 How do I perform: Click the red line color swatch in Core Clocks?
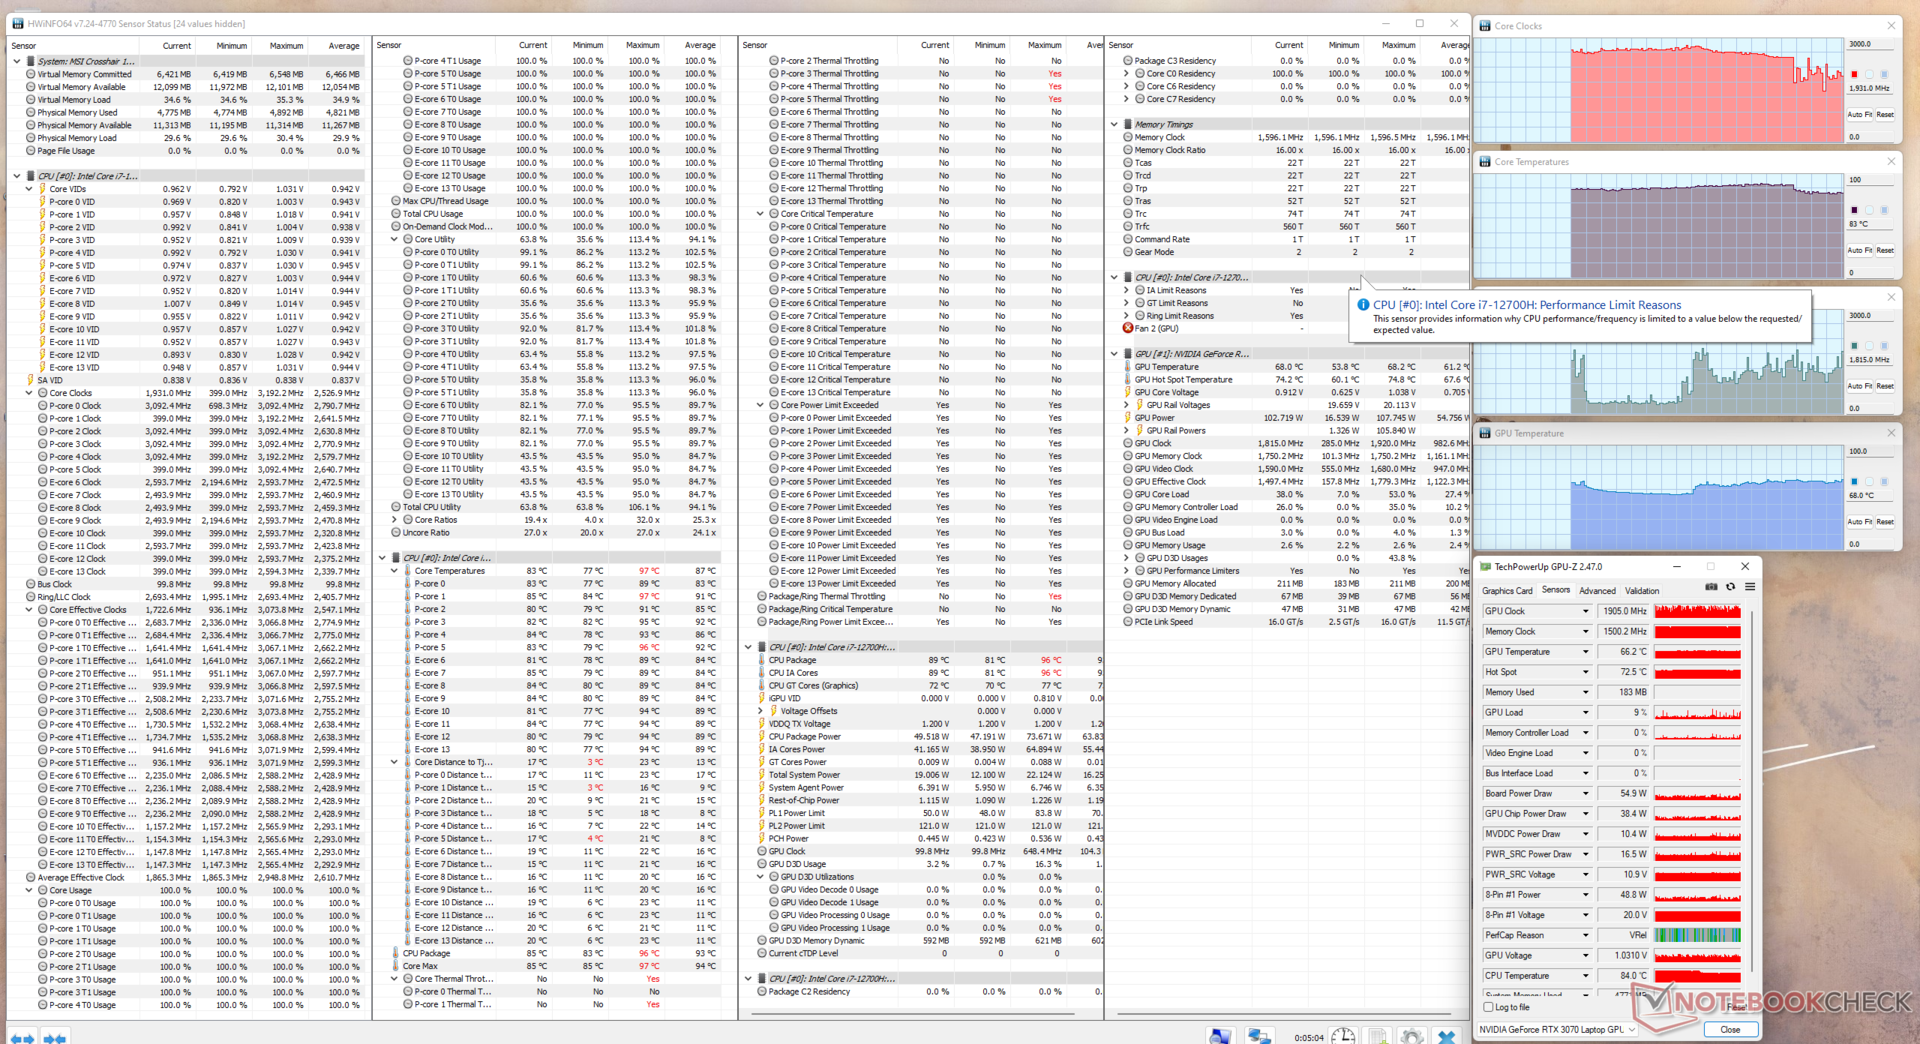pos(1854,74)
